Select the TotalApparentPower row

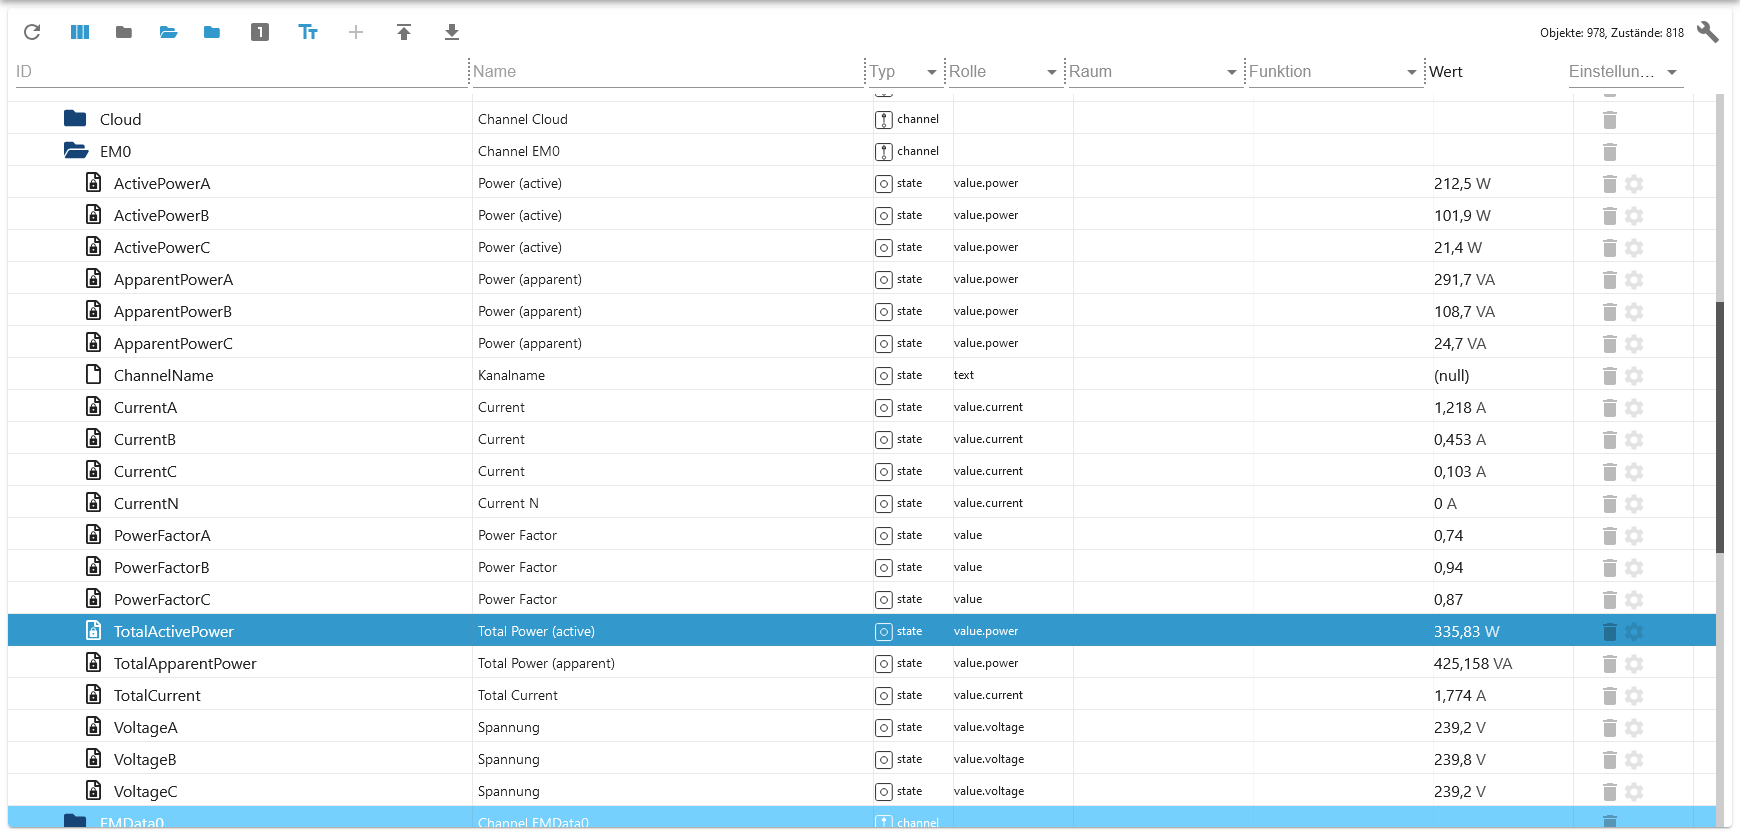pos(862,664)
